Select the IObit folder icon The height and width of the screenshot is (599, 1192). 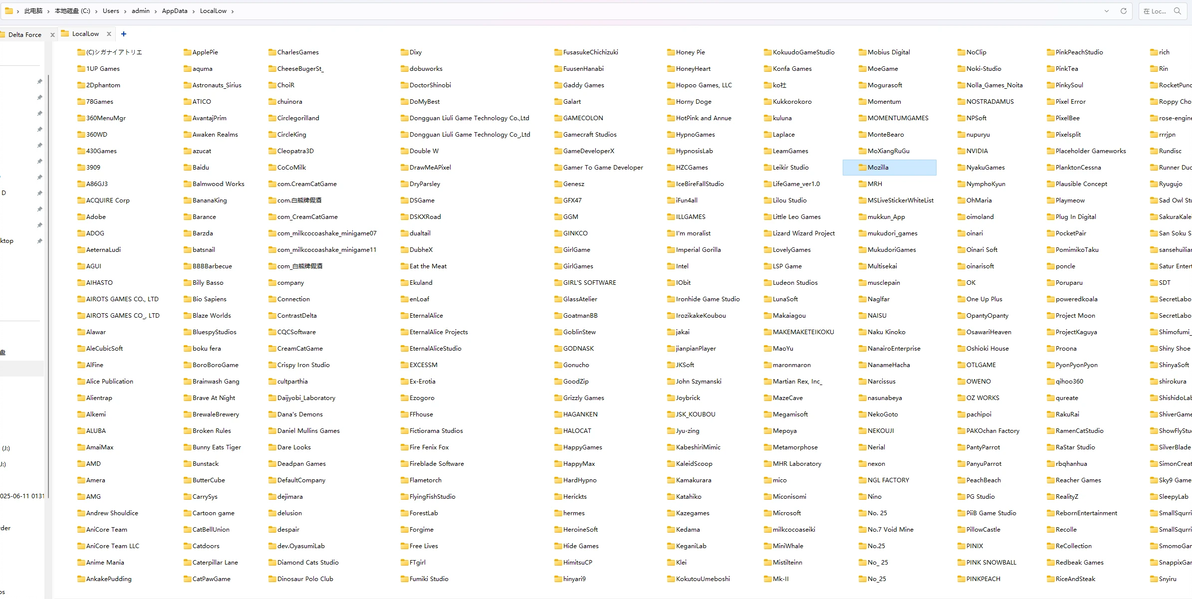pyautogui.click(x=670, y=283)
